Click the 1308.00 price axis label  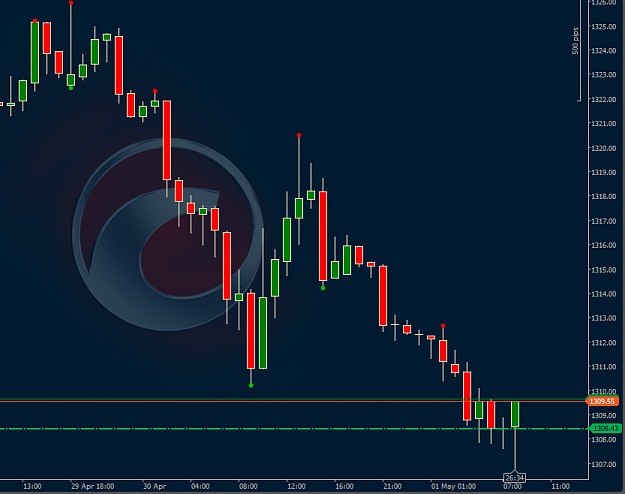[603, 439]
